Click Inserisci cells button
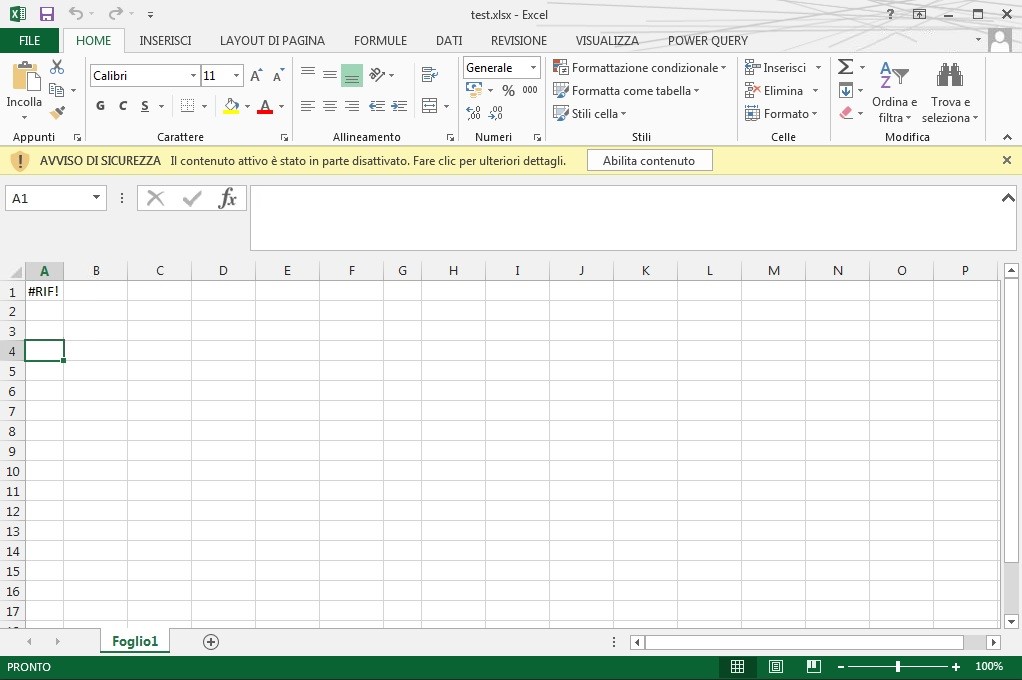The image size is (1022, 680). coord(776,68)
